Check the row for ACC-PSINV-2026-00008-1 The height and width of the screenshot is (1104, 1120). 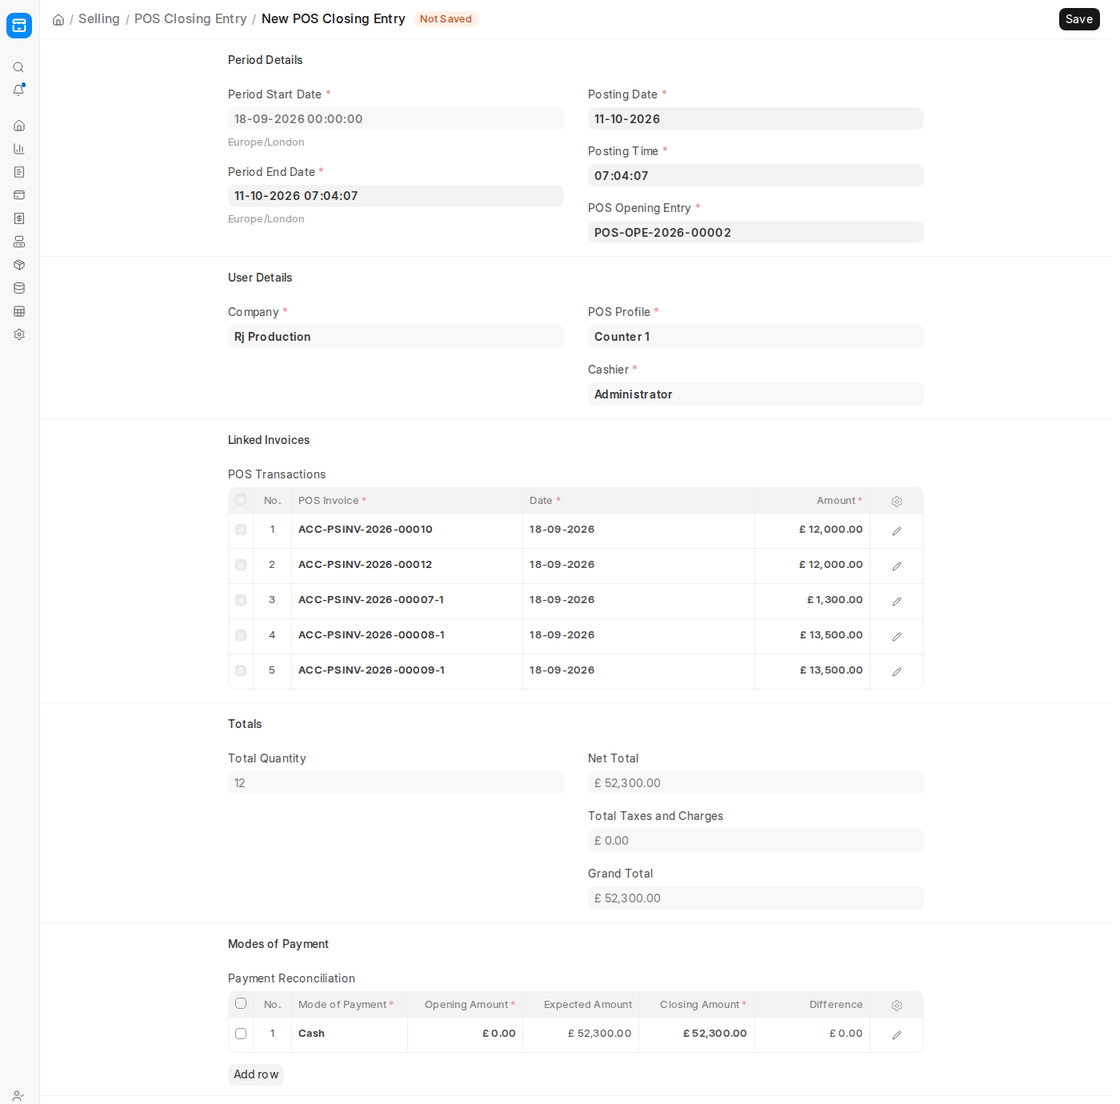(241, 635)
